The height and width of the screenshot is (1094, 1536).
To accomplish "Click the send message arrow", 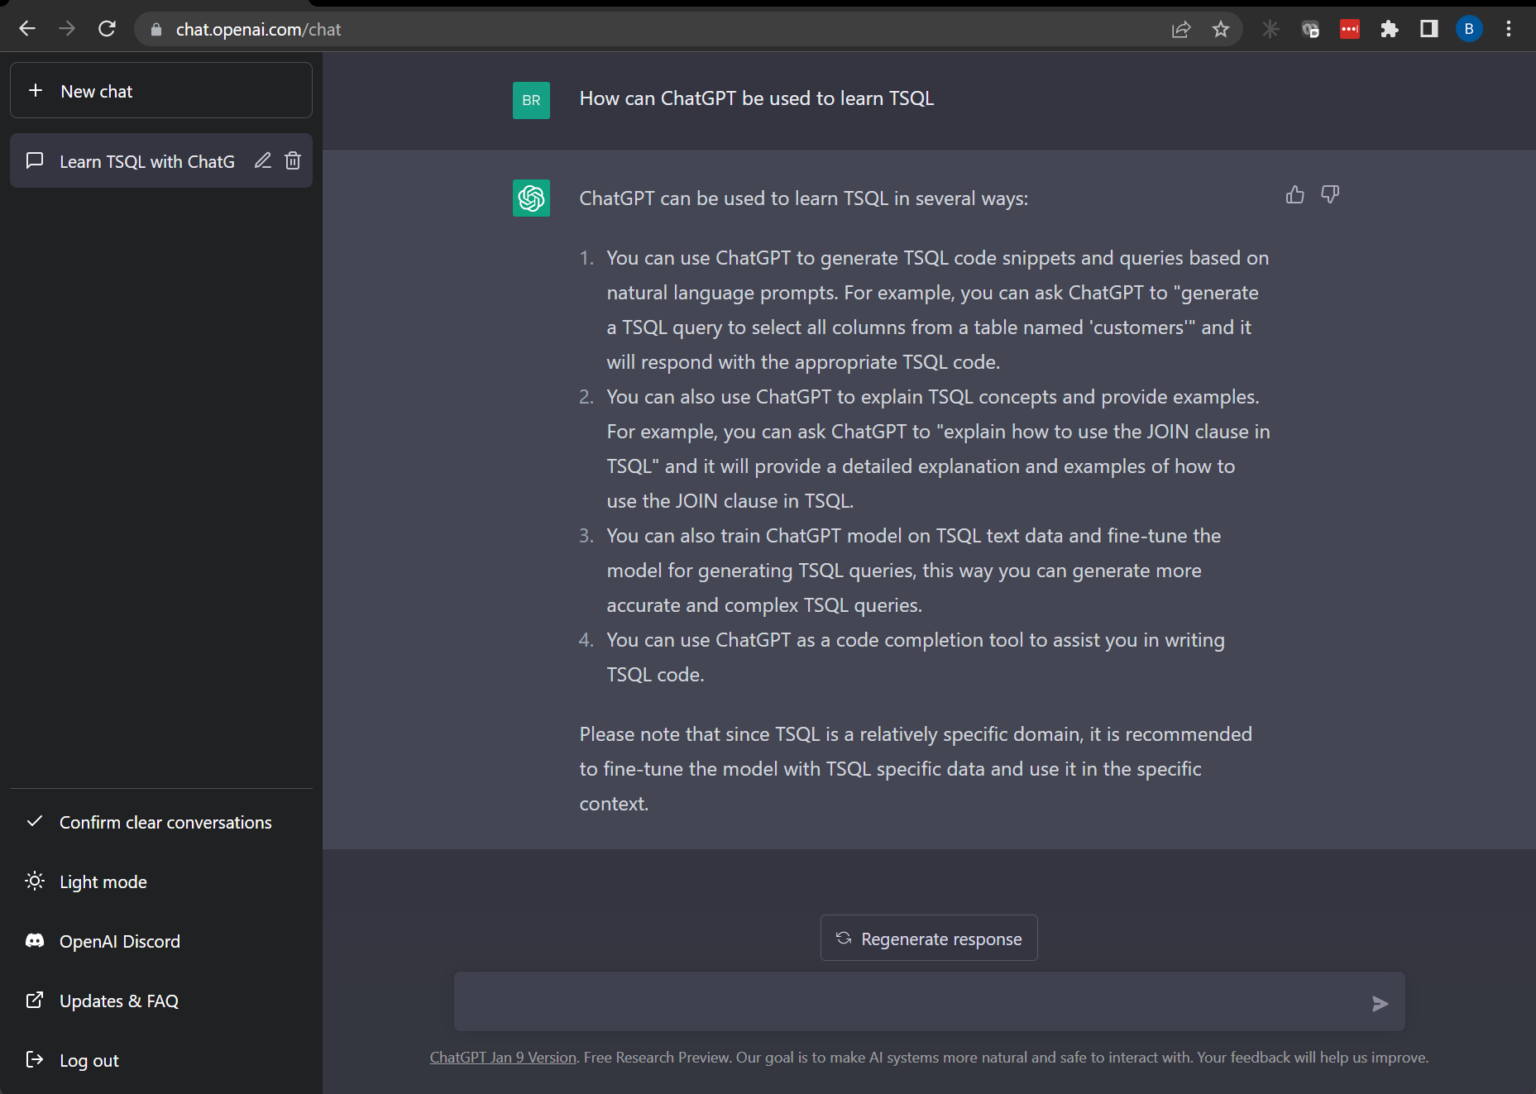I will (1380, 1003).
